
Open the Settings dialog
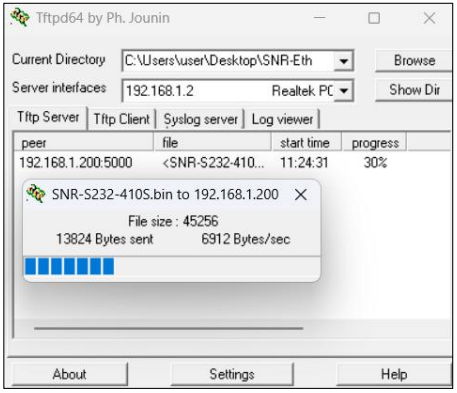[x=232, y=374]
